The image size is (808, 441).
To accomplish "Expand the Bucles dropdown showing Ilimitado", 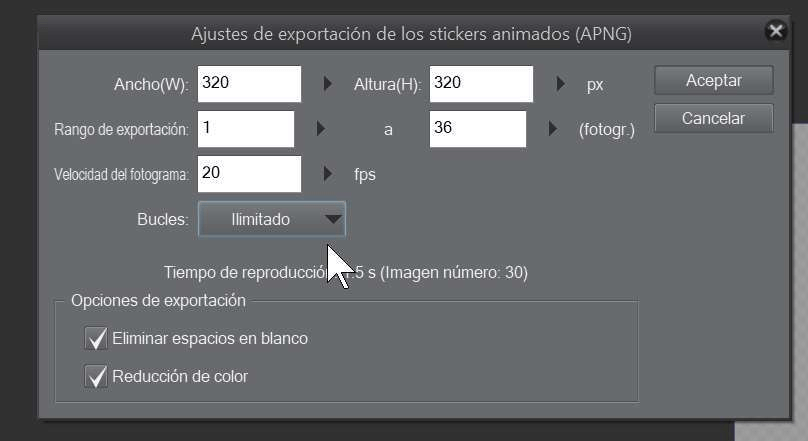I will click(x=272, y=219).
